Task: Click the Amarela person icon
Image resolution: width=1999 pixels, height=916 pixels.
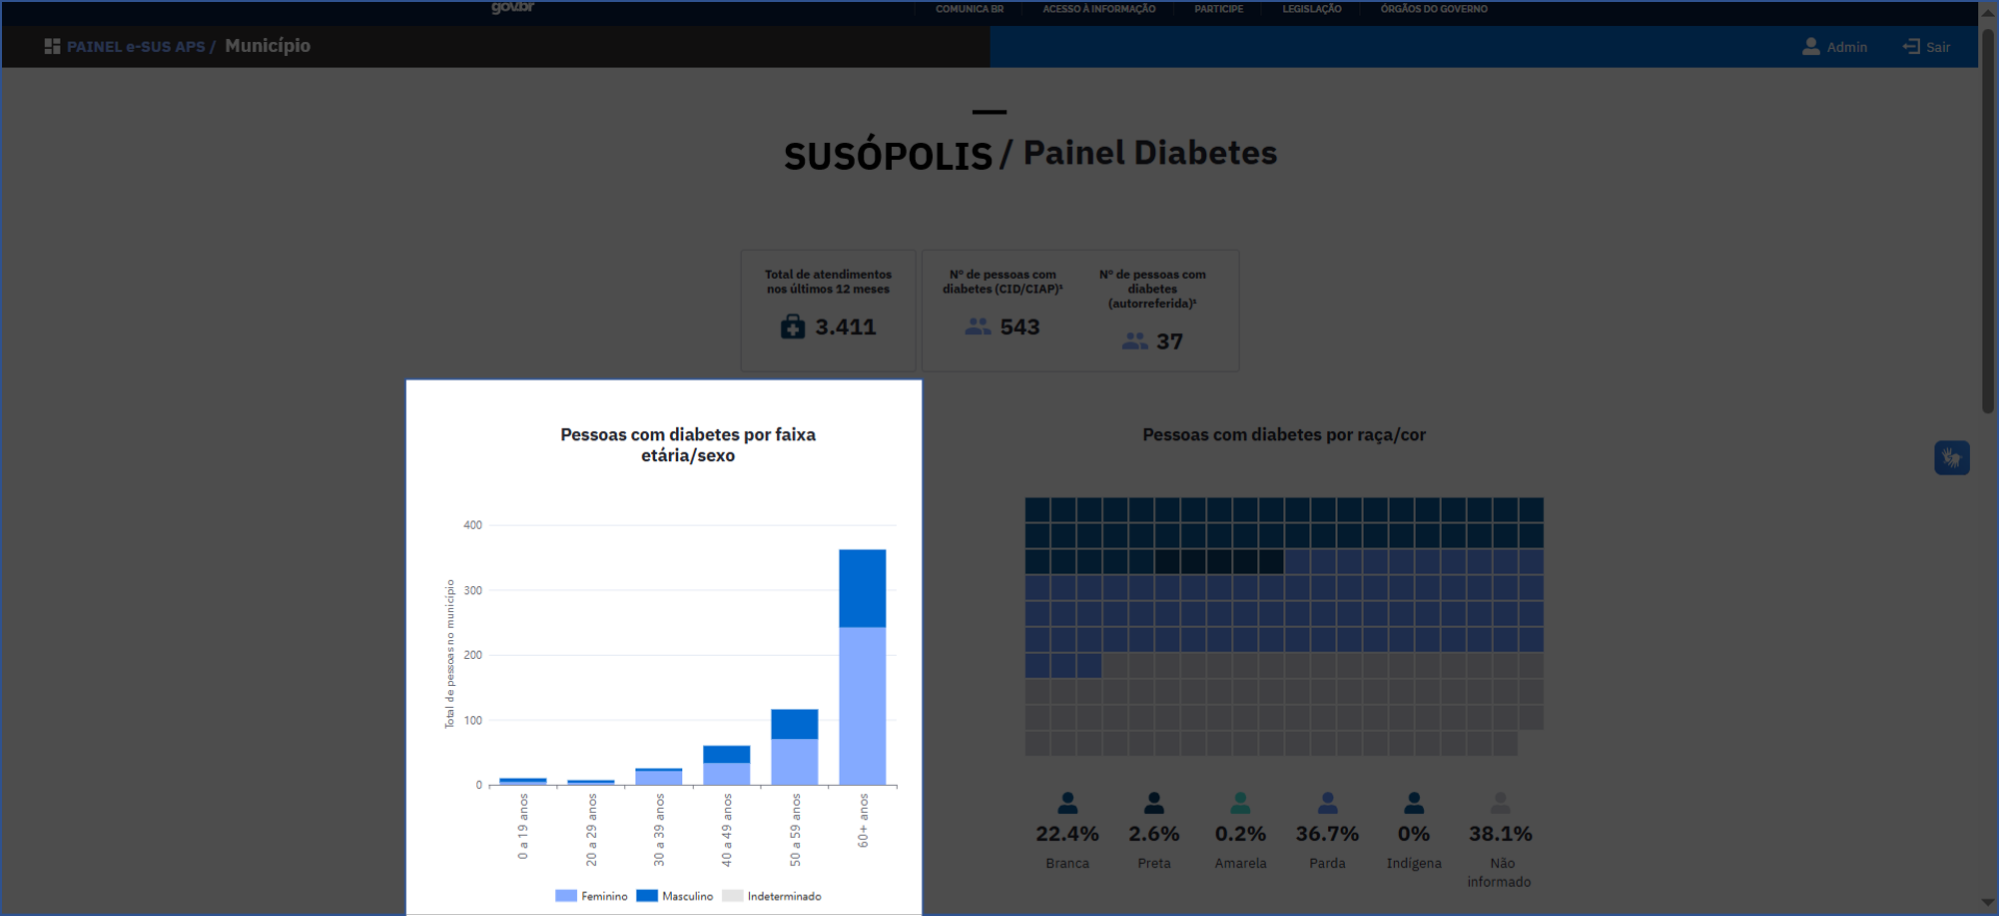Action: pyautogui.click(x=1240, y=802)
